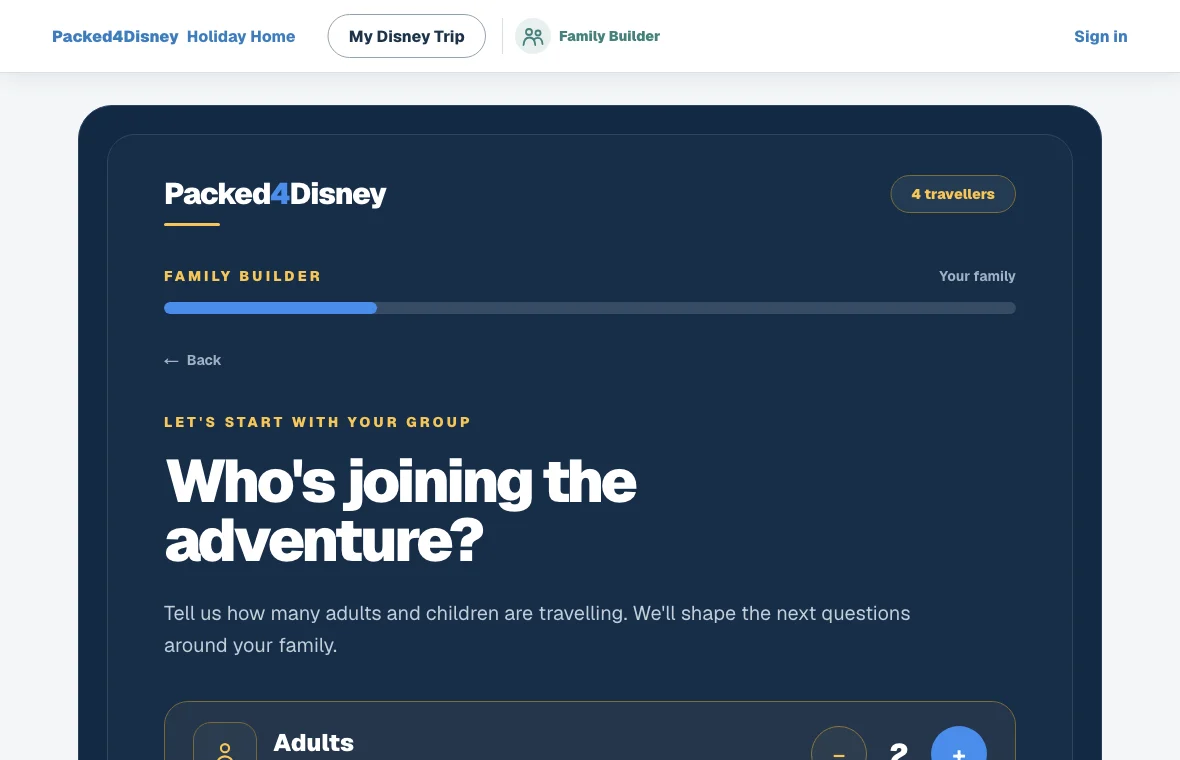The width and height of the screenshot is (1180, 760).
Task: Click the Family Builder progress bar
Action: [589, 308]
